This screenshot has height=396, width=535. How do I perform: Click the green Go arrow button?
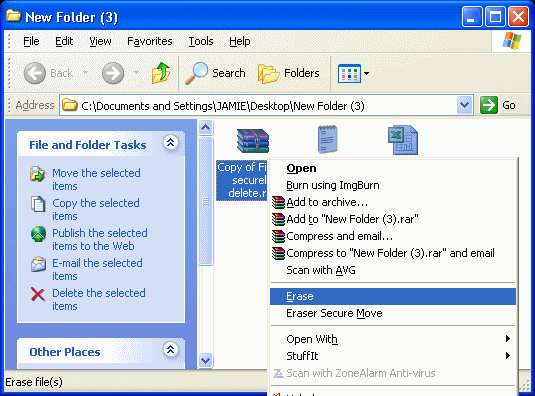[489, 105]
